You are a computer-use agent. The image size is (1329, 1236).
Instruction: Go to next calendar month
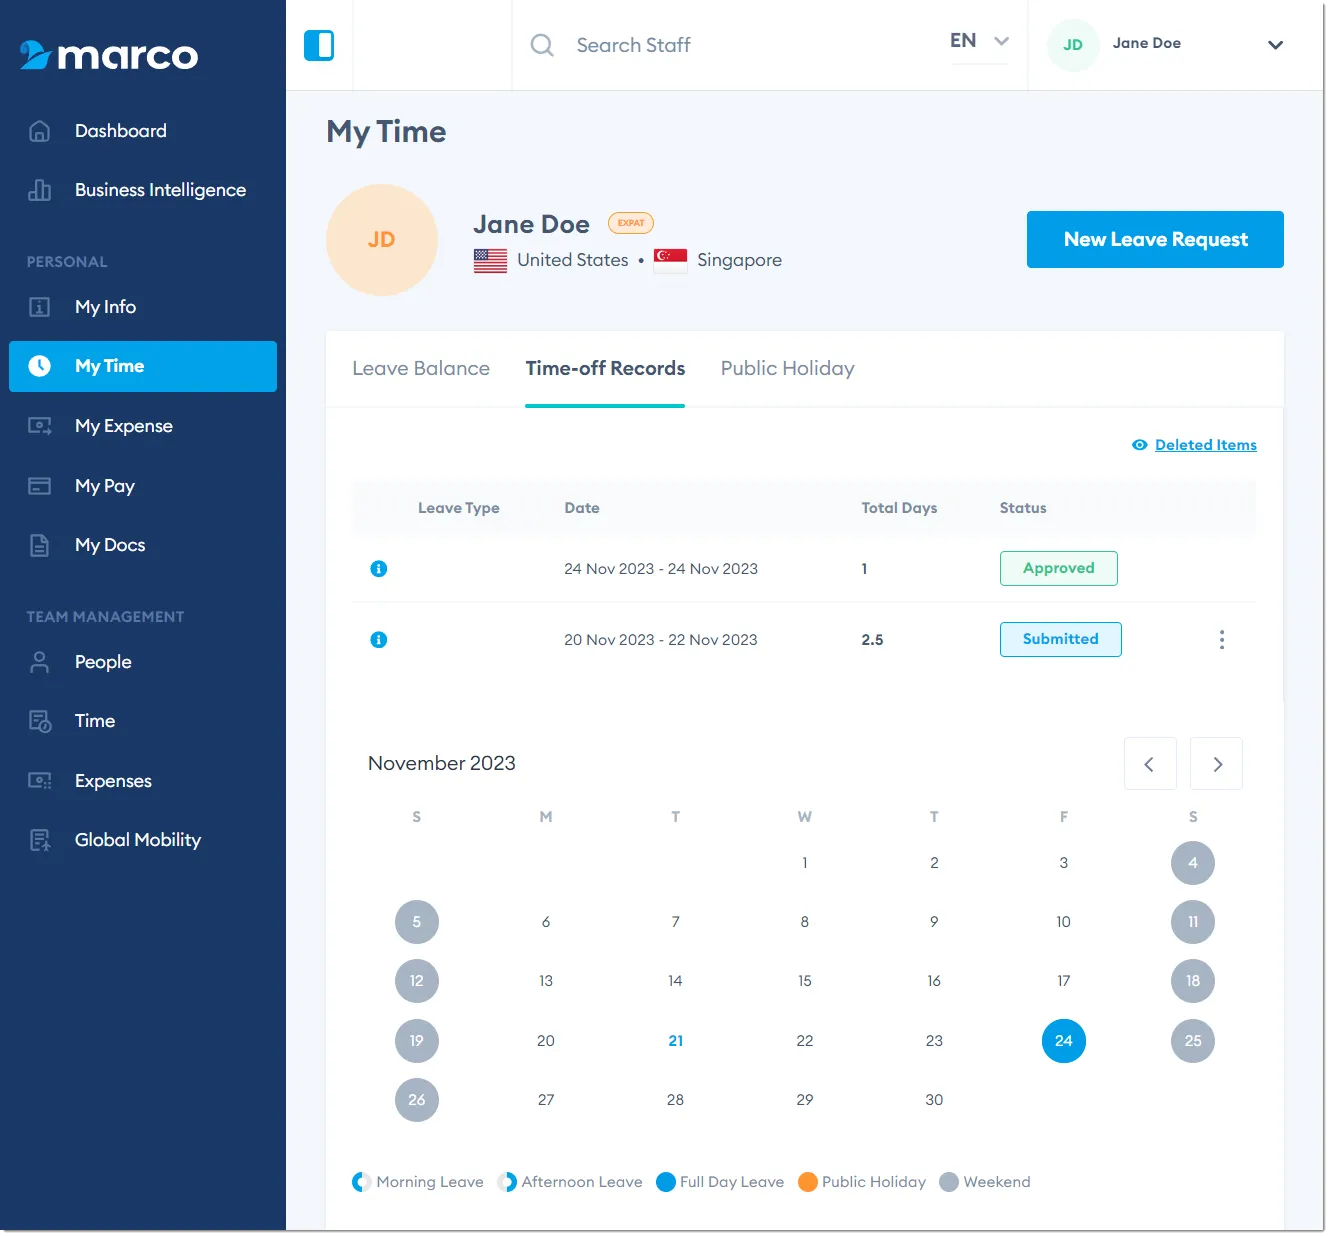(1217, 764)
